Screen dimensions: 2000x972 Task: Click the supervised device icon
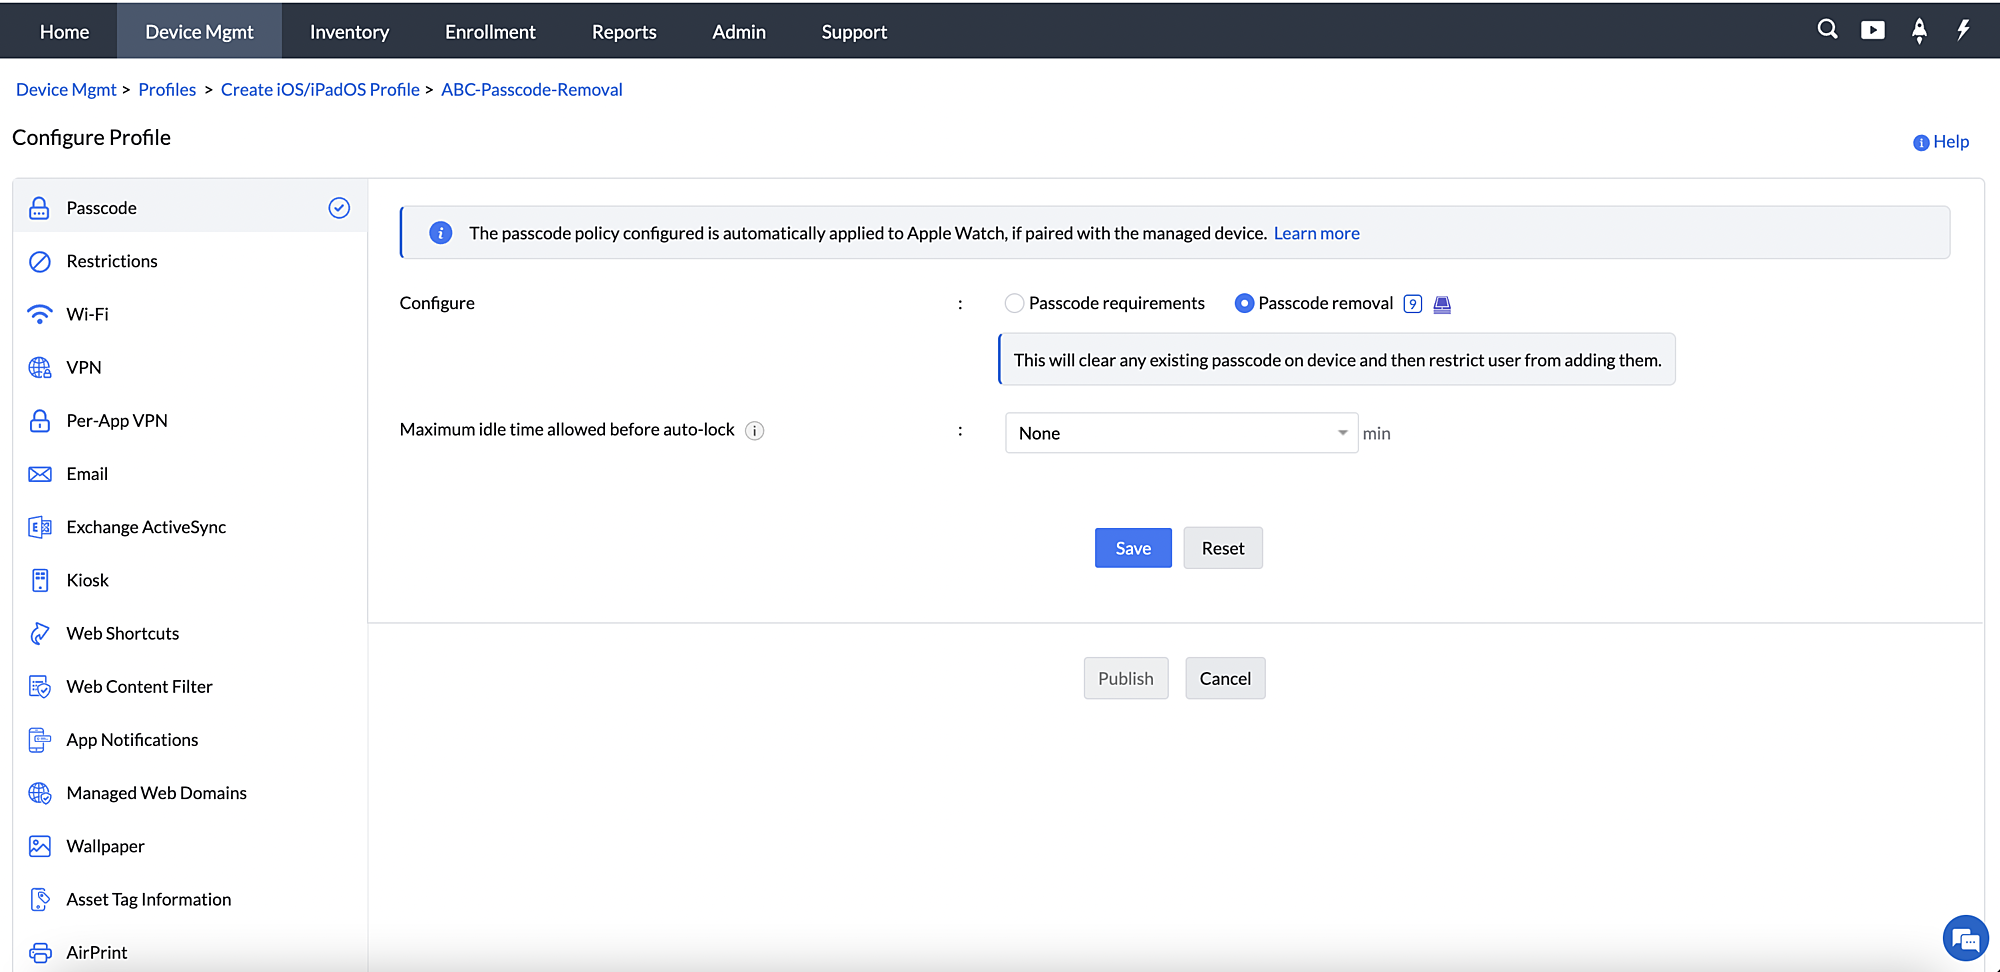(1442, 304)
